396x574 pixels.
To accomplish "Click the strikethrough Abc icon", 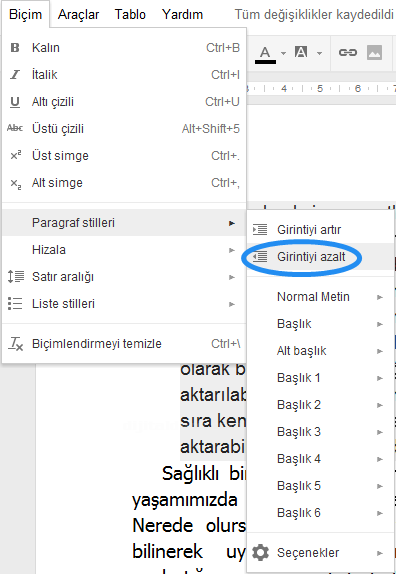I will 15,128.
